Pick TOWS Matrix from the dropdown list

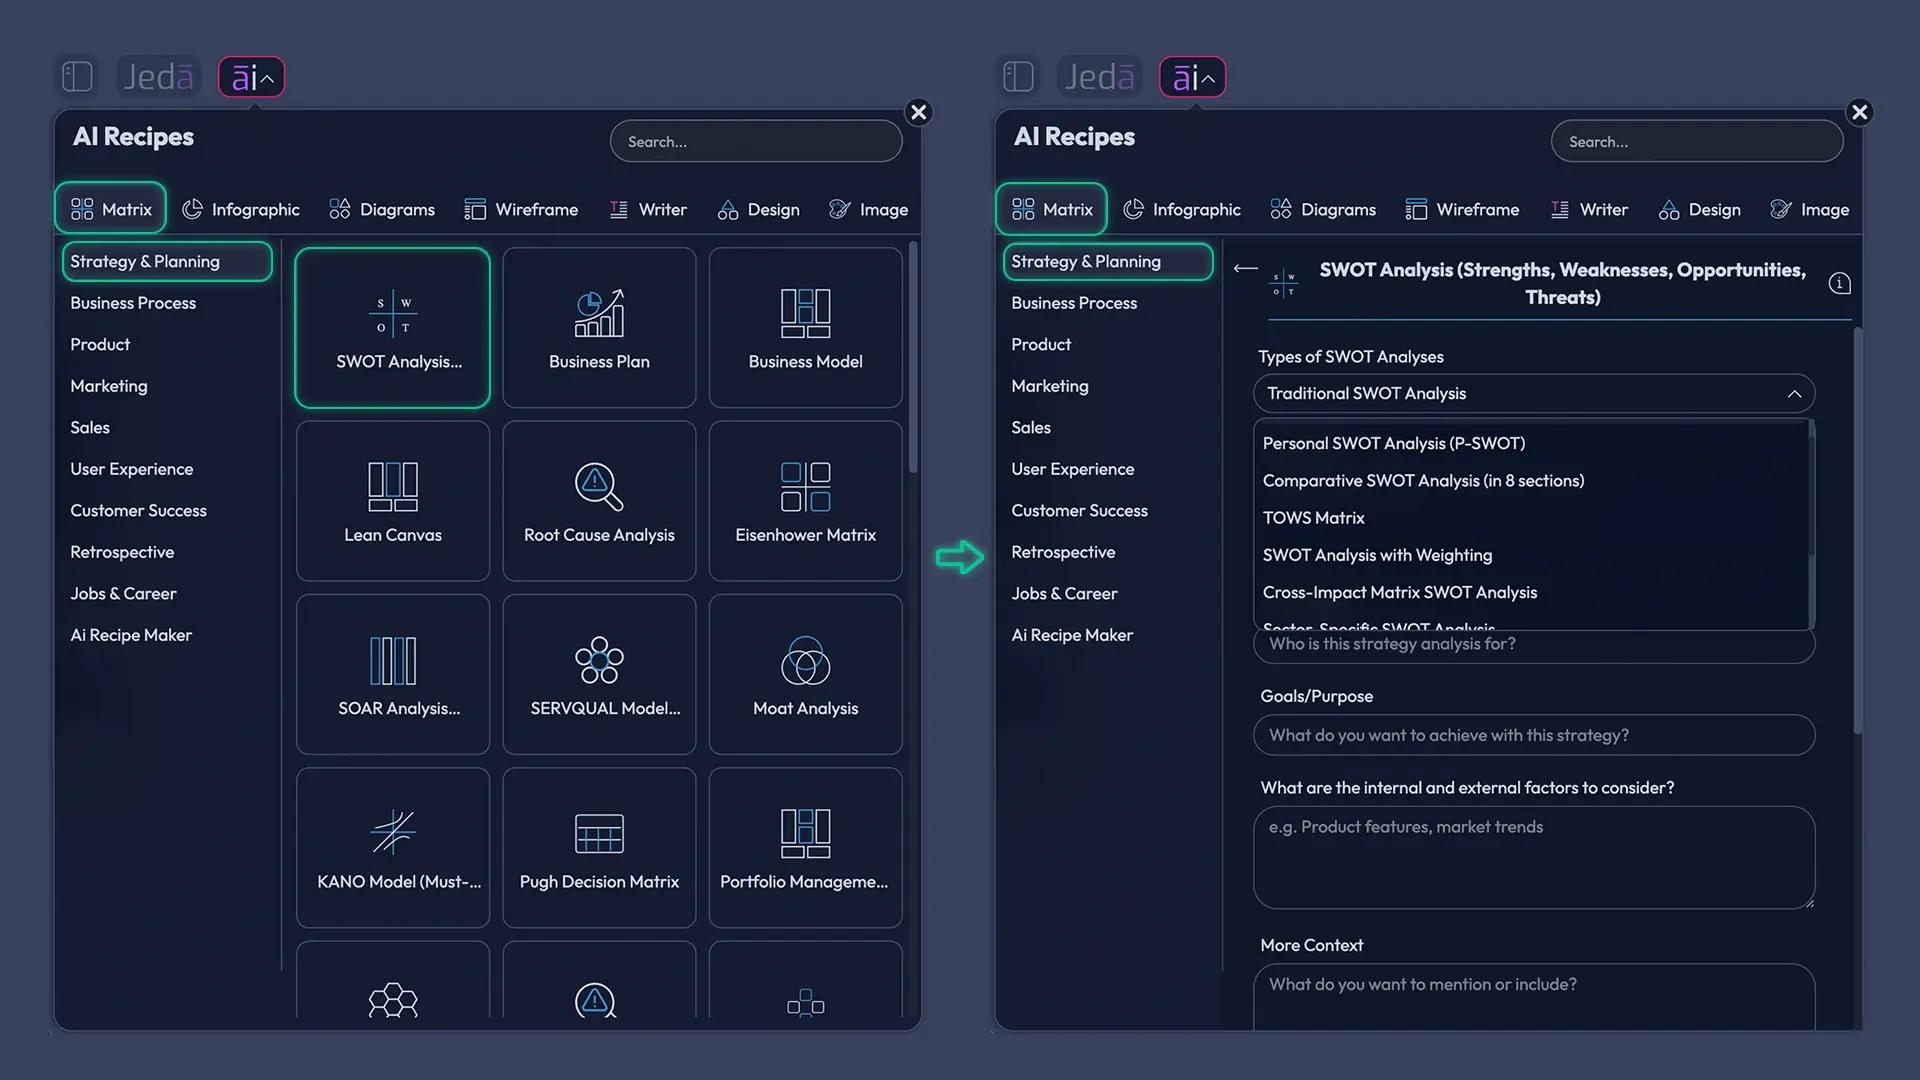(x=1313, y=518)
